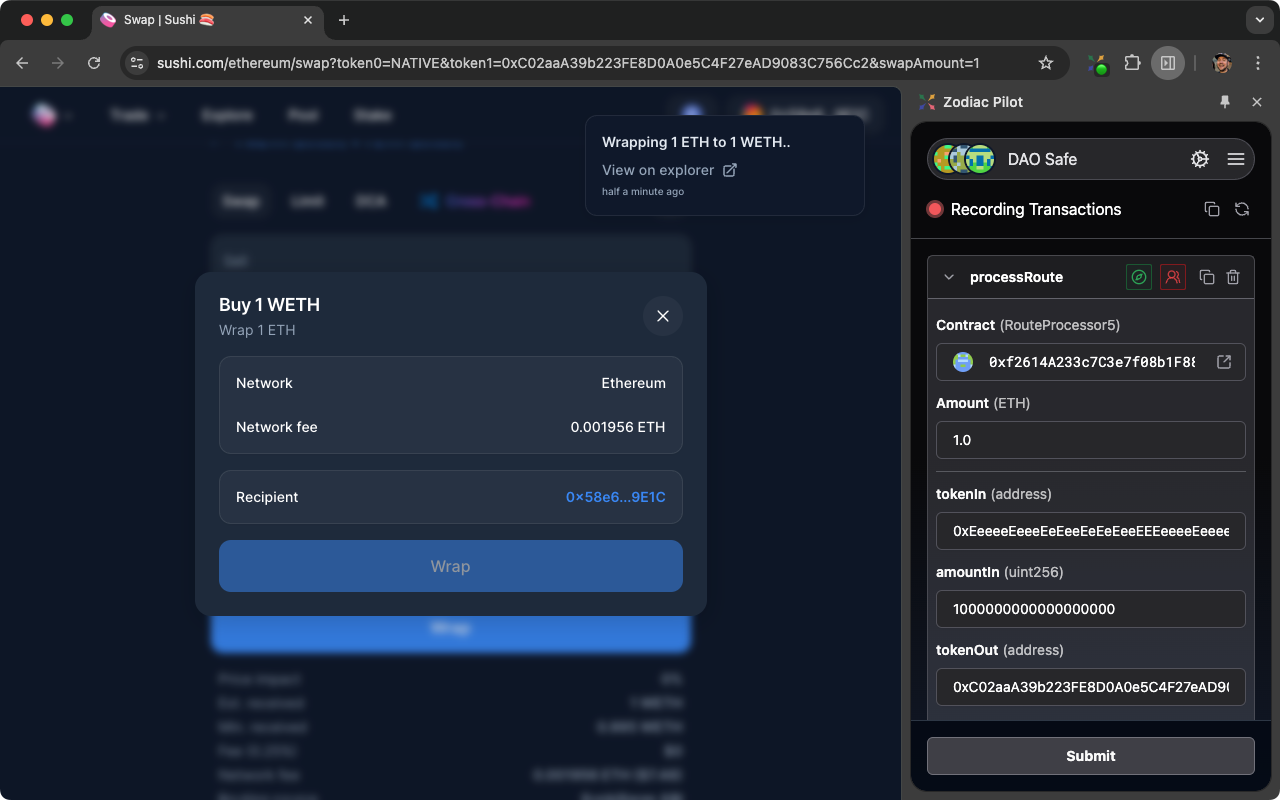This screenshot has height=800, width=1280.
Task: Click the Wrap confirm button in dialog
Action: tap(451, 566)
